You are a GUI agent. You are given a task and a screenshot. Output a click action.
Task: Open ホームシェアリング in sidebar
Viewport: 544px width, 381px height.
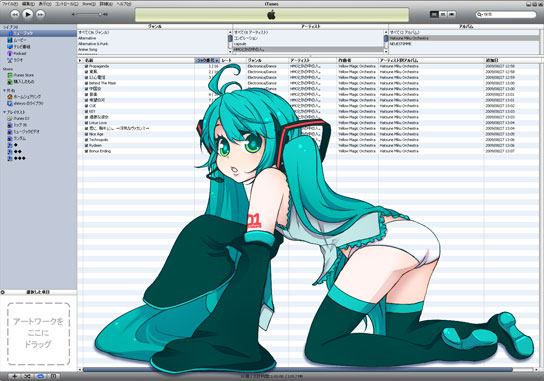[x=38, y=97]
